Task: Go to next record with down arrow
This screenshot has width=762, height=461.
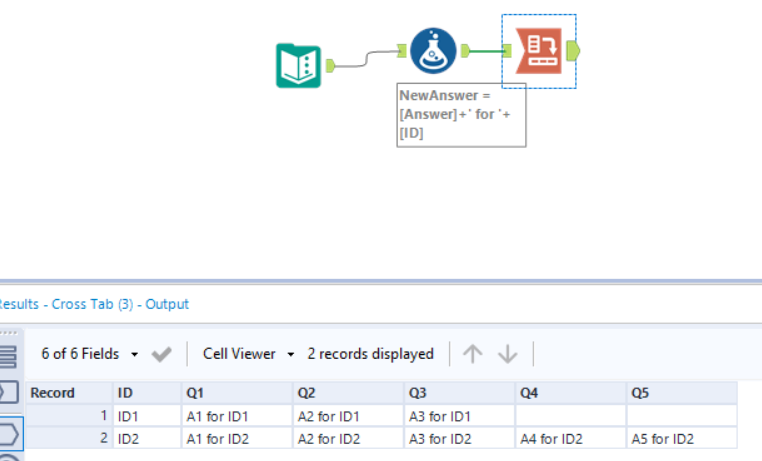Action: [507, 354]
